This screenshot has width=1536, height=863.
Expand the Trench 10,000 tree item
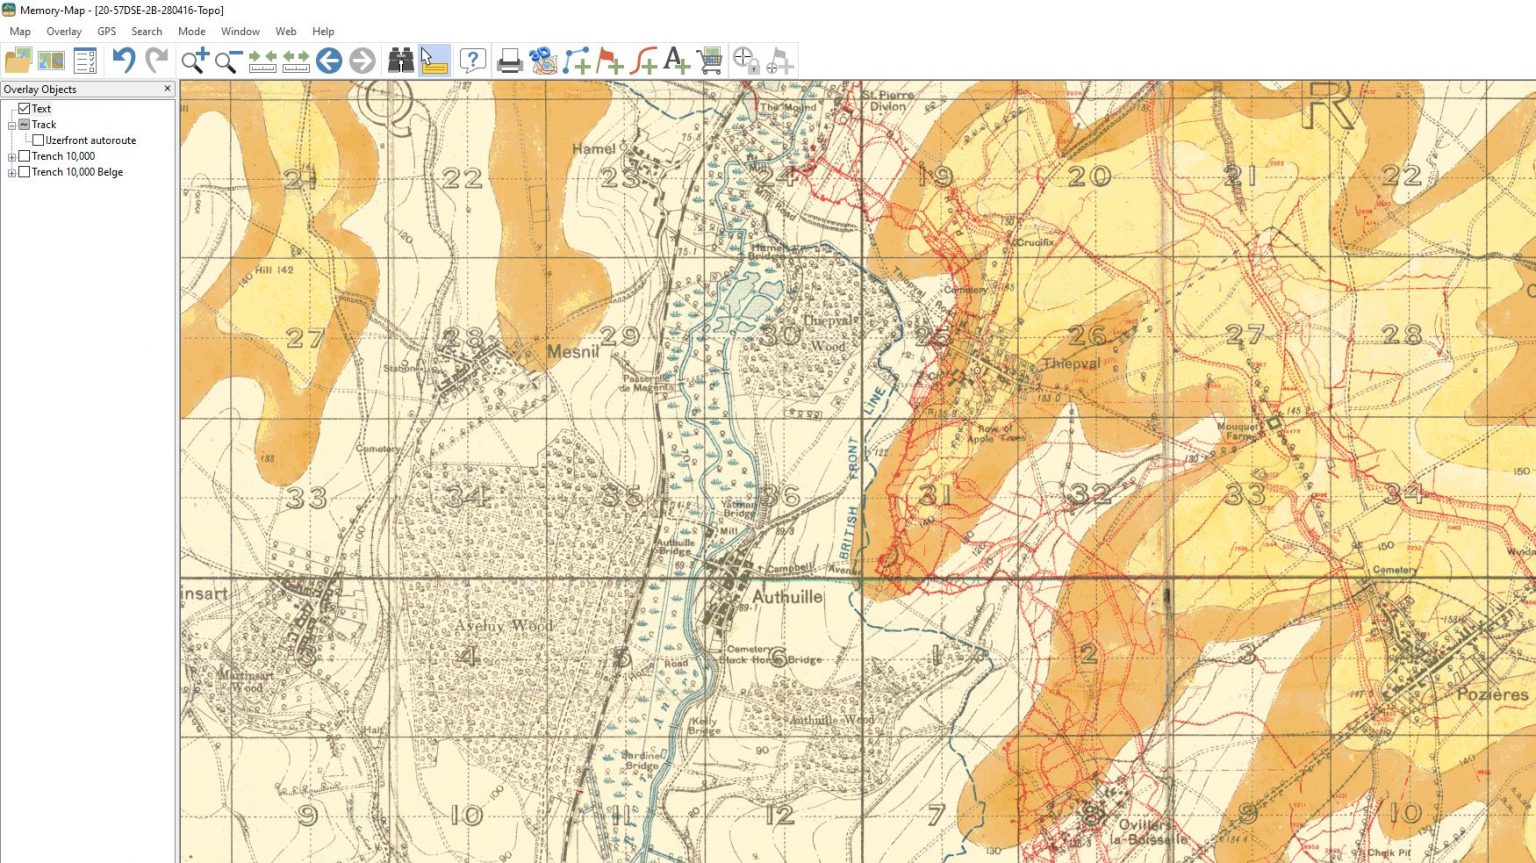12,156
